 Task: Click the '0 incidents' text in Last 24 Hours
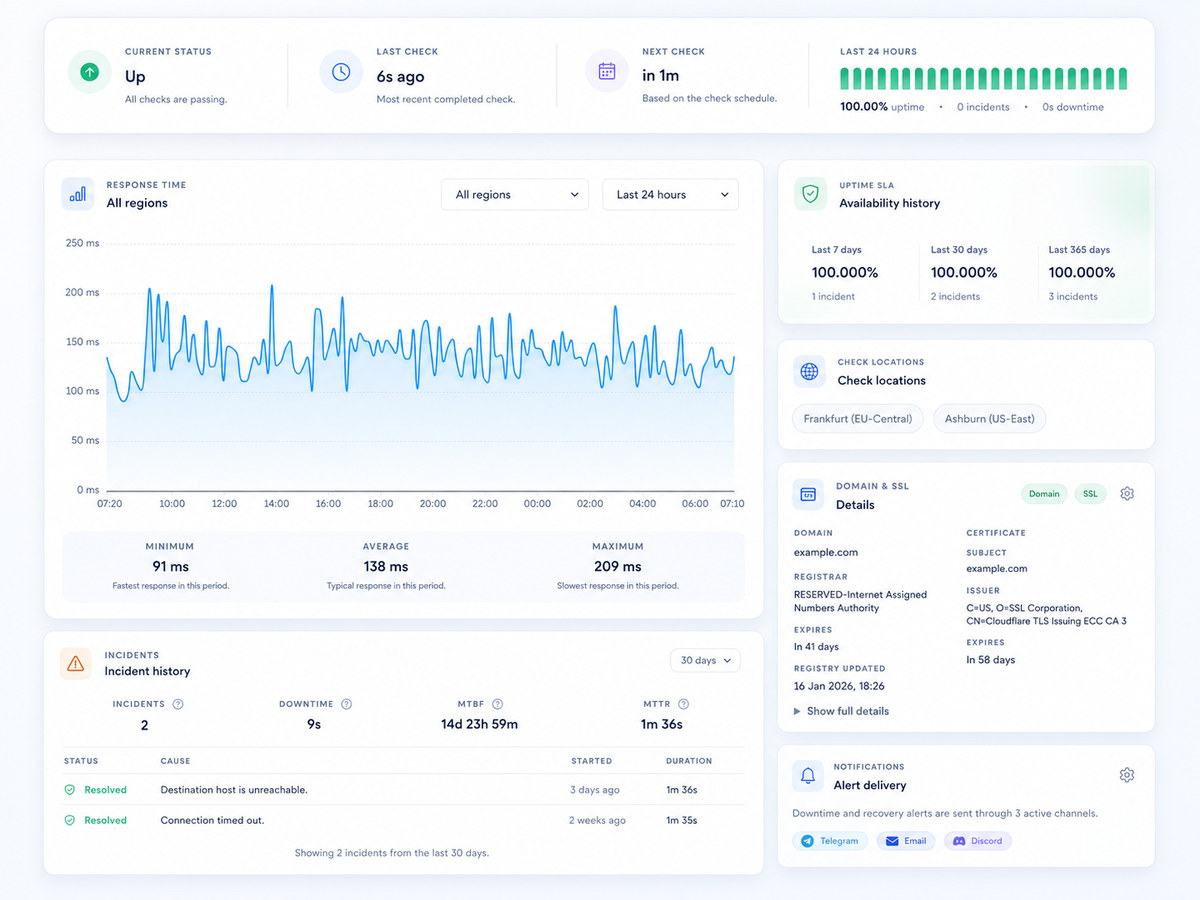click(983, 107)
